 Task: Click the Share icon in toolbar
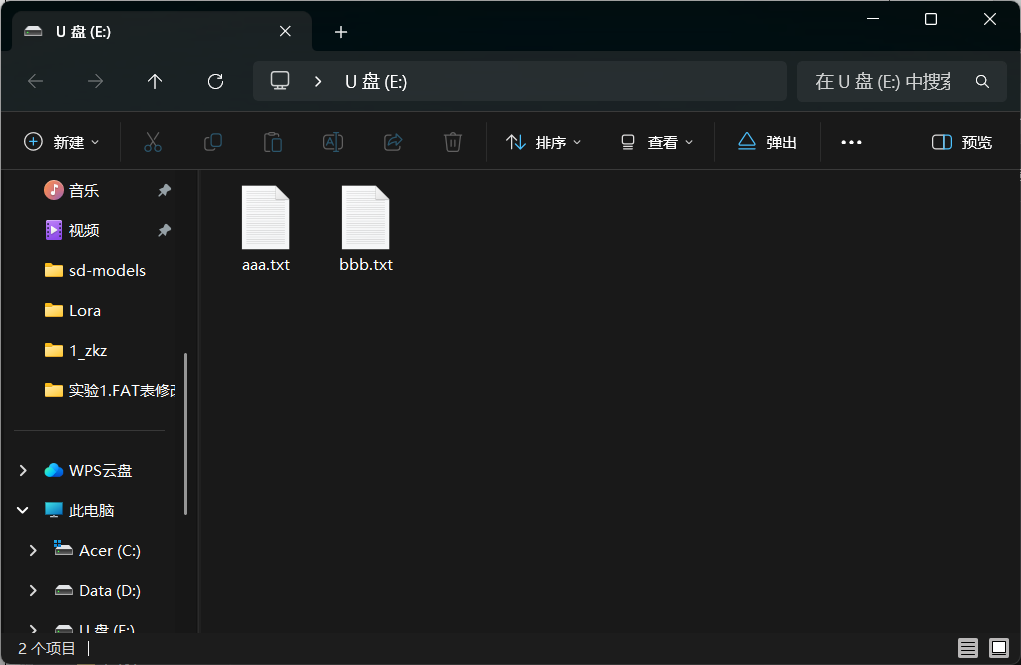(393, 142)
